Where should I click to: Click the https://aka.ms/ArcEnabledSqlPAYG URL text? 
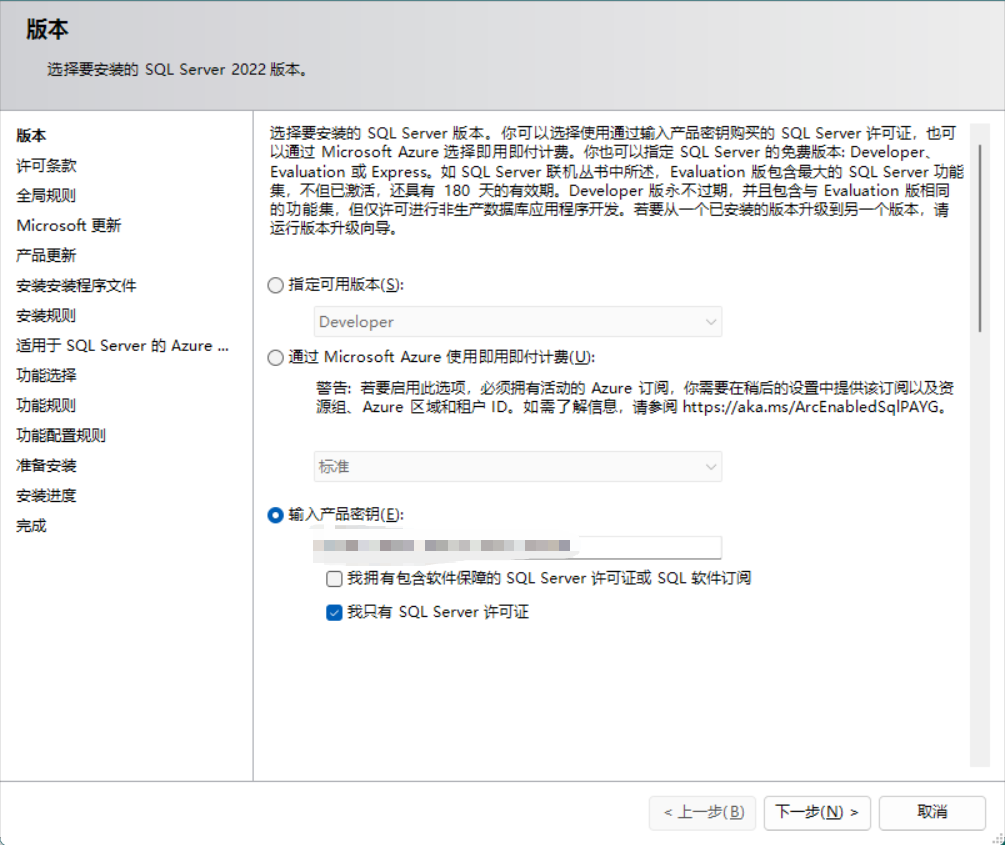810,407
